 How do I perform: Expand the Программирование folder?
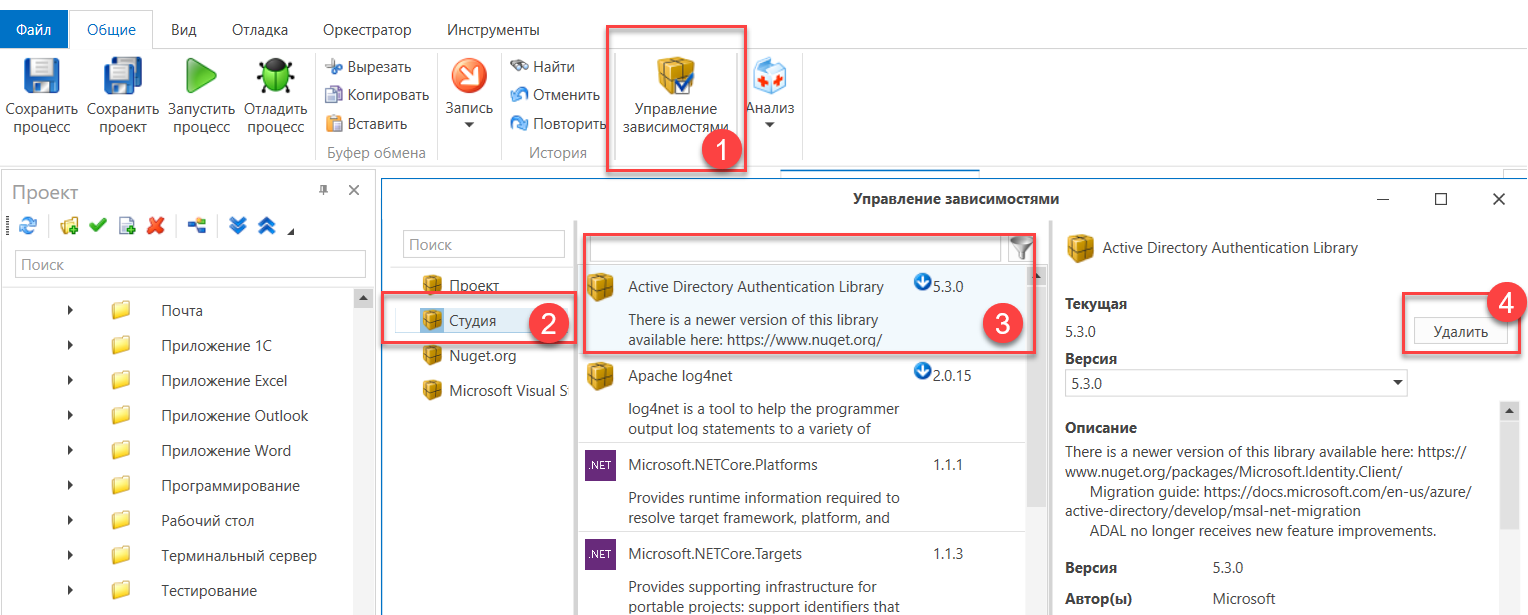click(x=70, y=486)
